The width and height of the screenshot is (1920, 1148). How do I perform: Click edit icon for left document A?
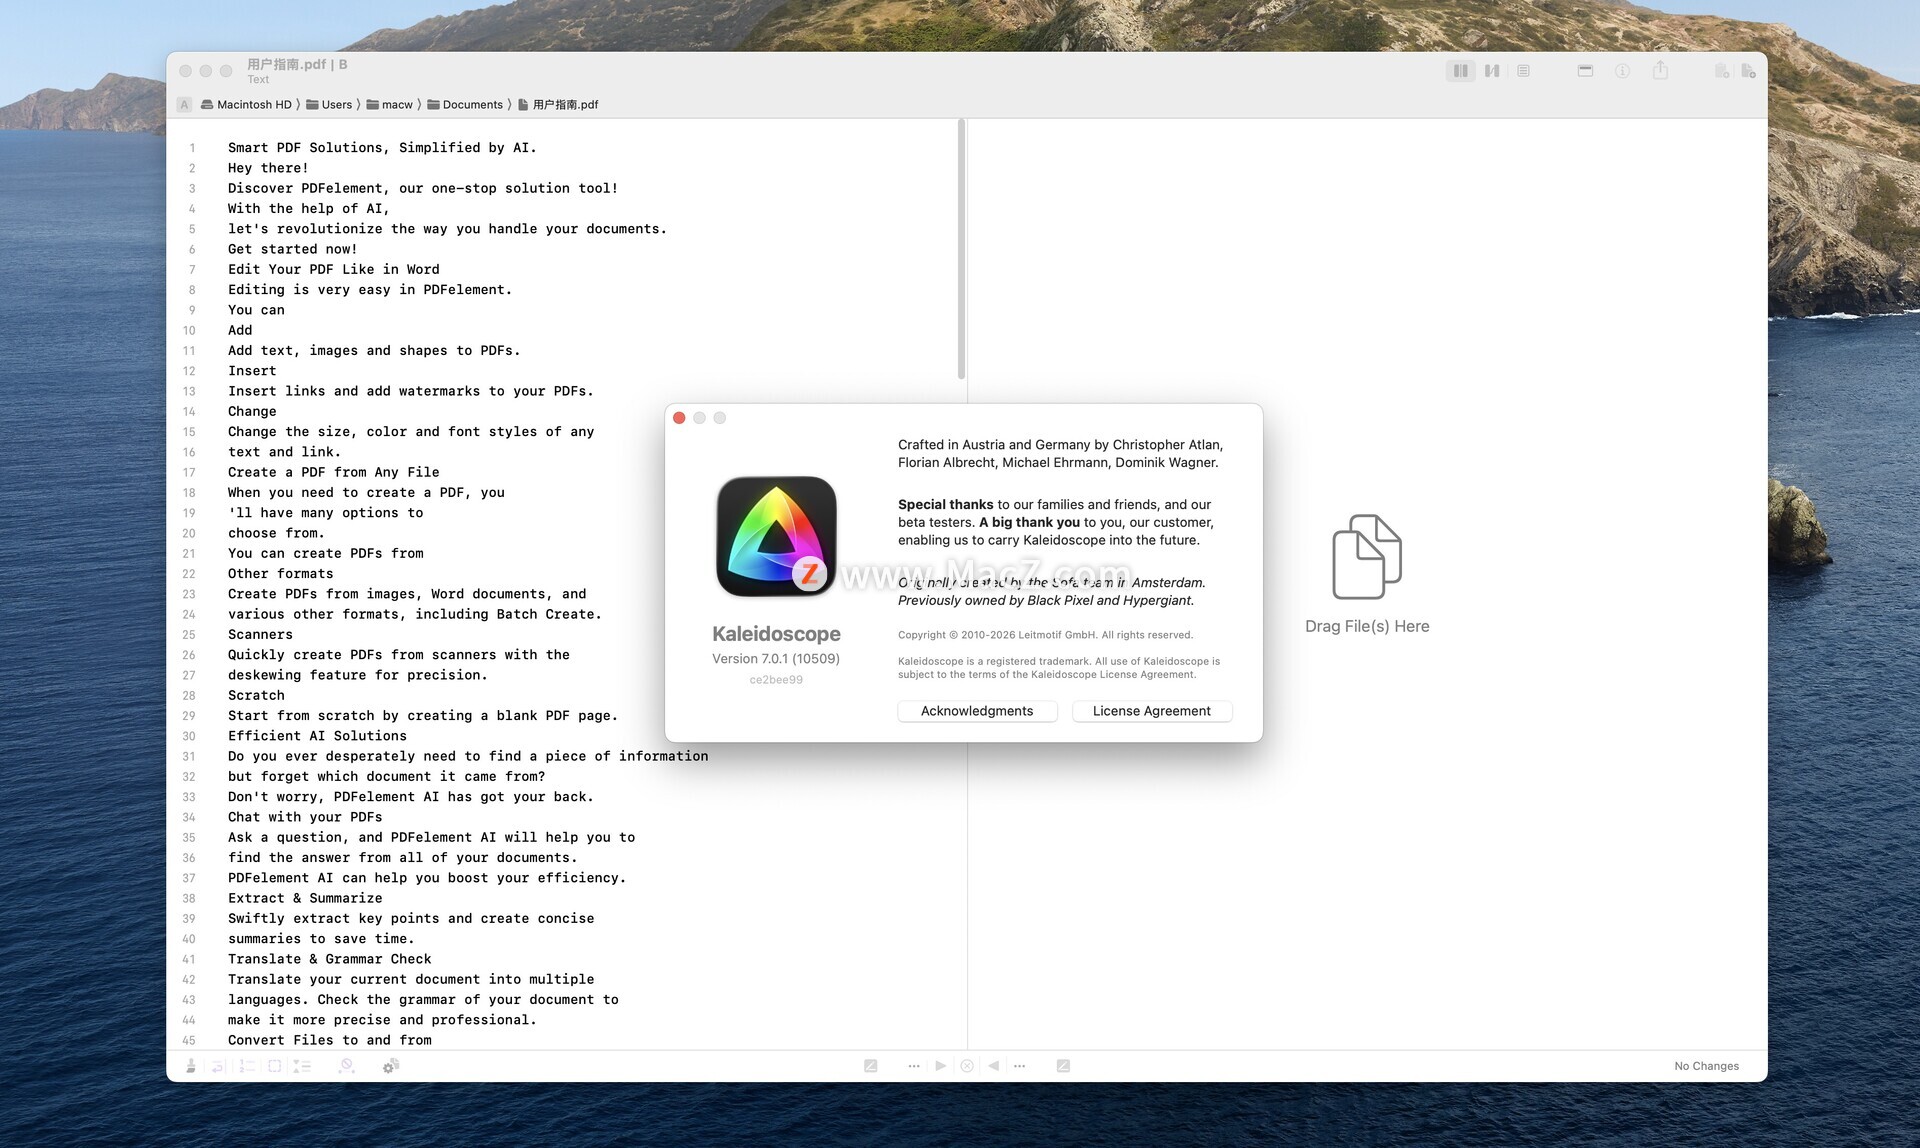click(x=871, y=1066)
